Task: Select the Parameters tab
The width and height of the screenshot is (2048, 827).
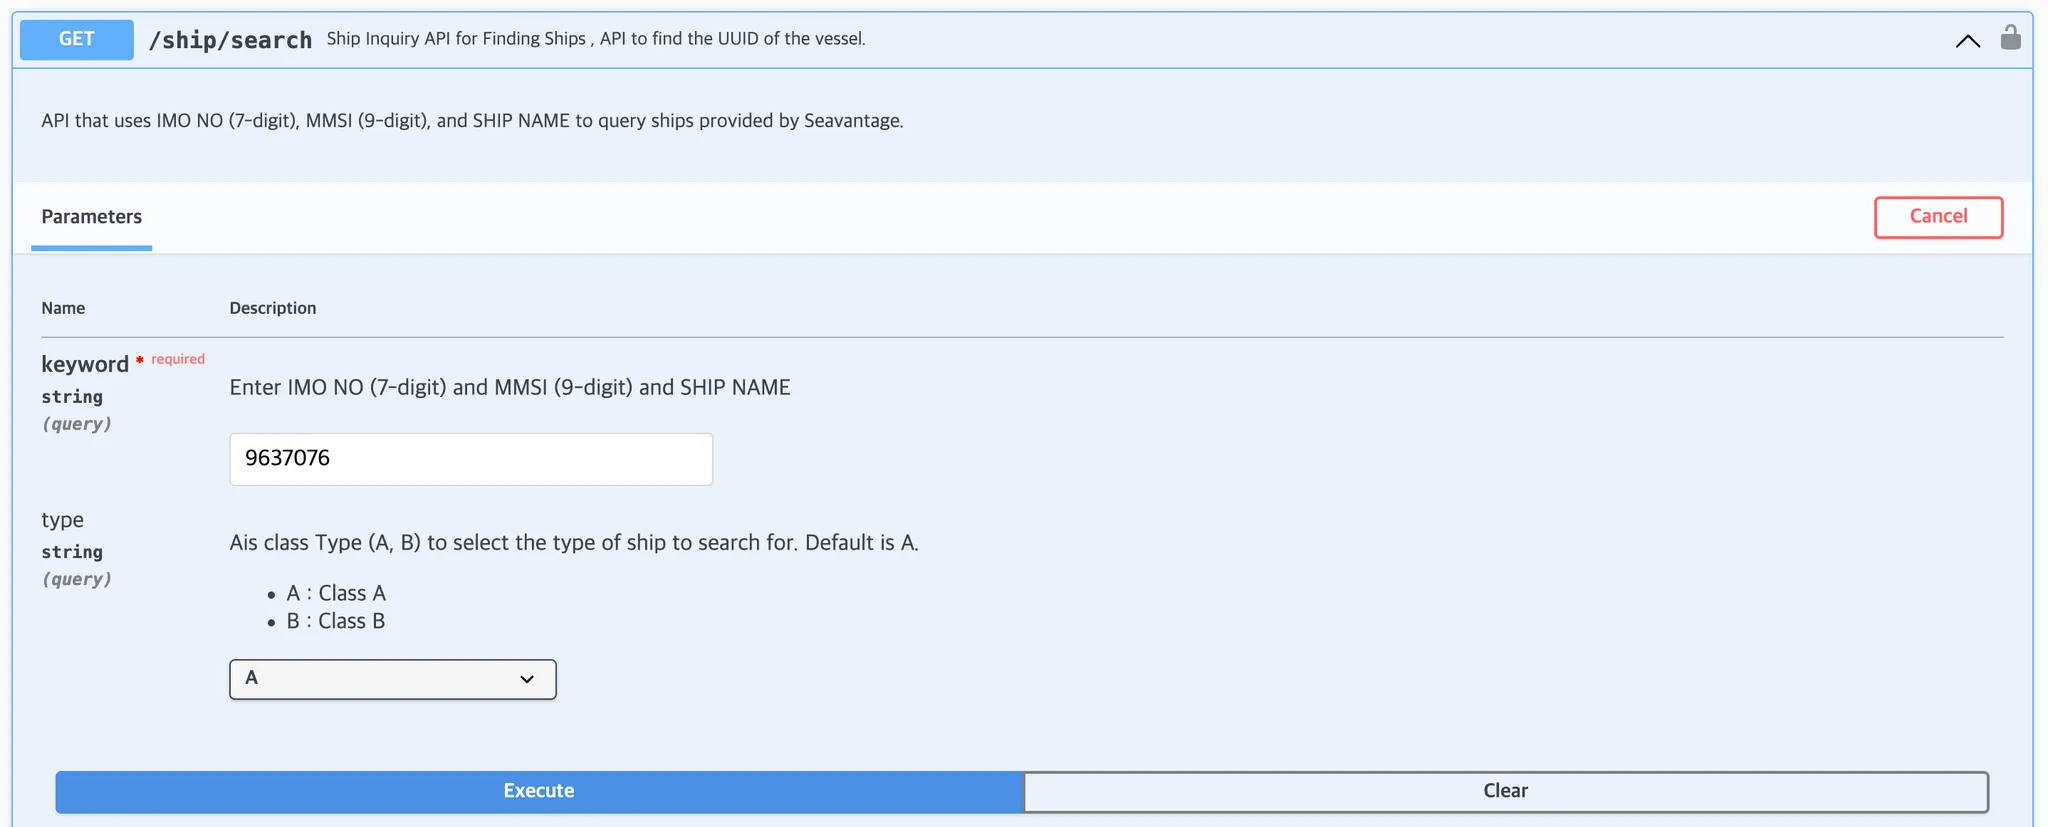Action: 91,217
